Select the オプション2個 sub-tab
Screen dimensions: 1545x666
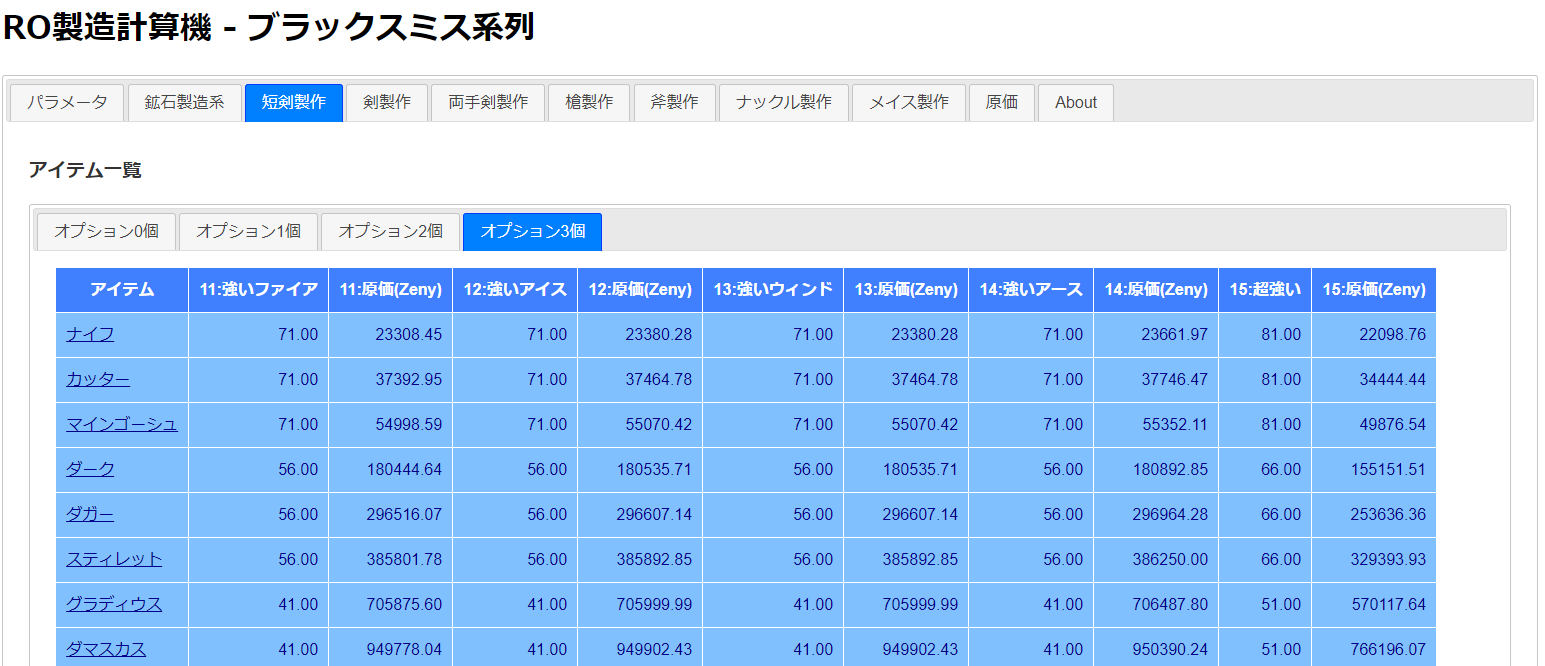pos(390,231)
